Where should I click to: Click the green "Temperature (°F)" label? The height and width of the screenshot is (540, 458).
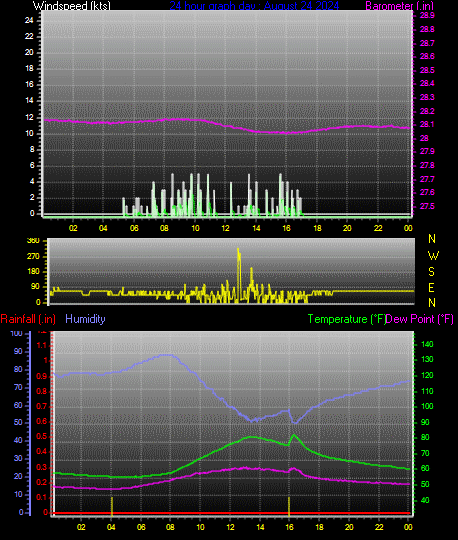click(x=346, y=319)
